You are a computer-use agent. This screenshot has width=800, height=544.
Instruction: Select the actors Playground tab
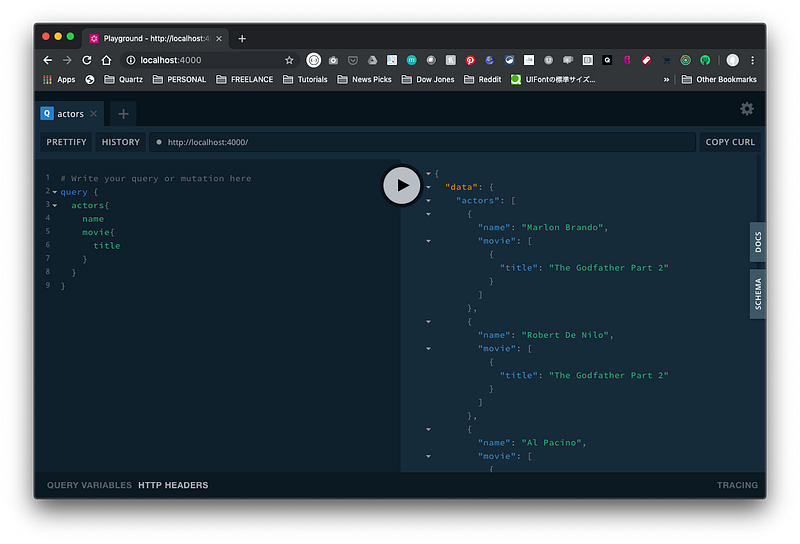tap(70, 114)
